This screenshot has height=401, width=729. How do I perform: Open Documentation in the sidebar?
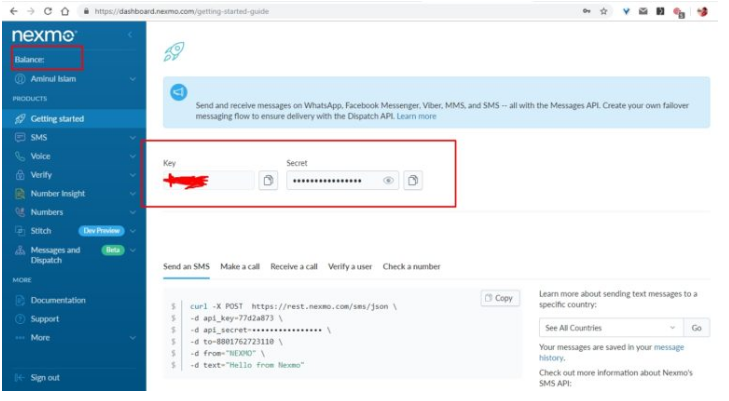click(57, 300)
